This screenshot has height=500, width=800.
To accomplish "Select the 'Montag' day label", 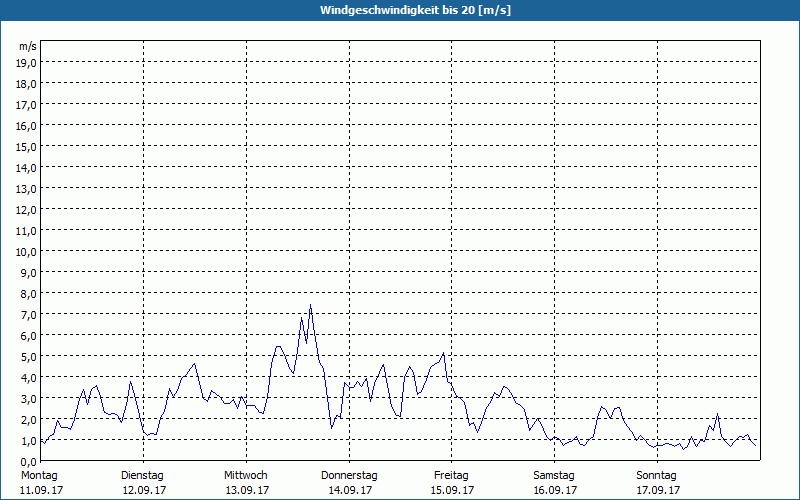I will [39, 475].
